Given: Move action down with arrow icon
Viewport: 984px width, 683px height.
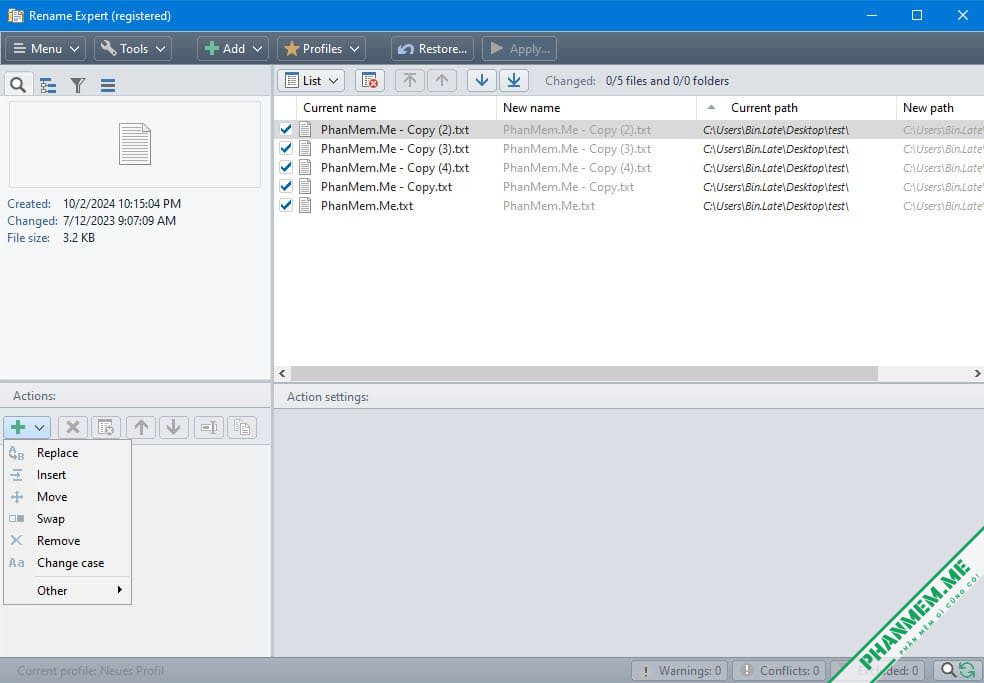Looking at the screenshot, I should coord(174,428).
